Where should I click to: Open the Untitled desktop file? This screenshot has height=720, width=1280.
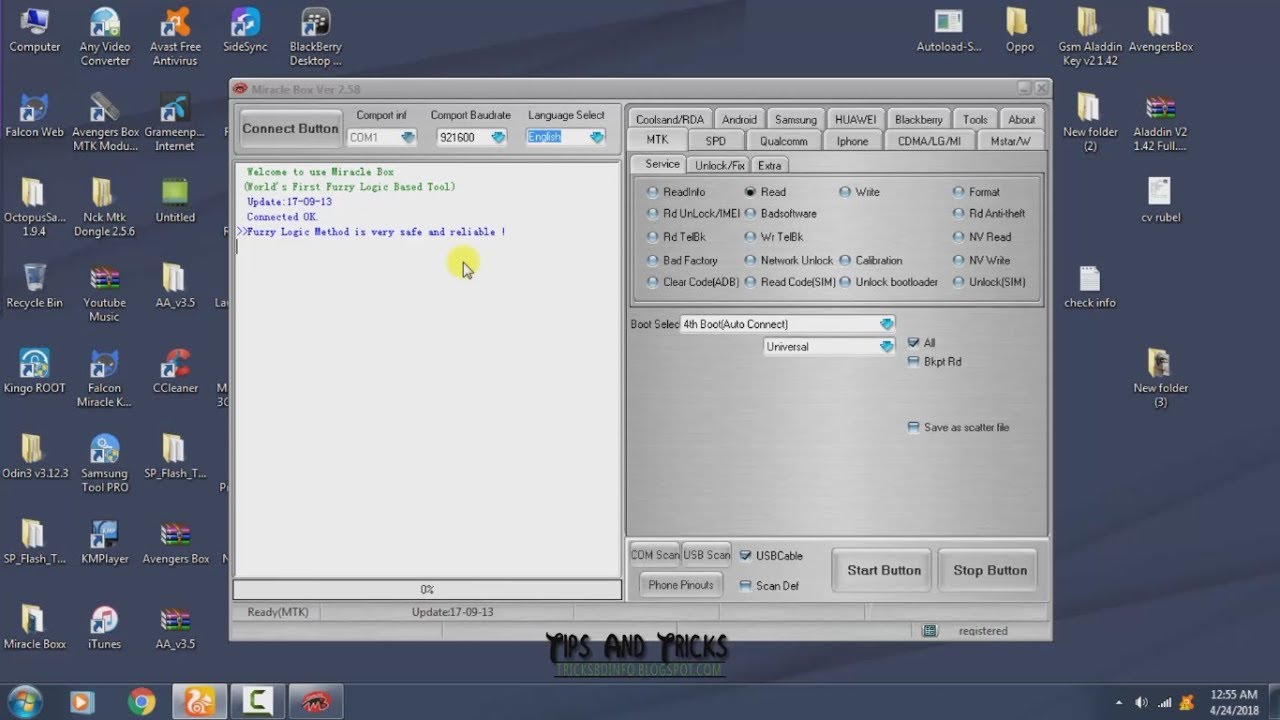[x=175, y=201]
